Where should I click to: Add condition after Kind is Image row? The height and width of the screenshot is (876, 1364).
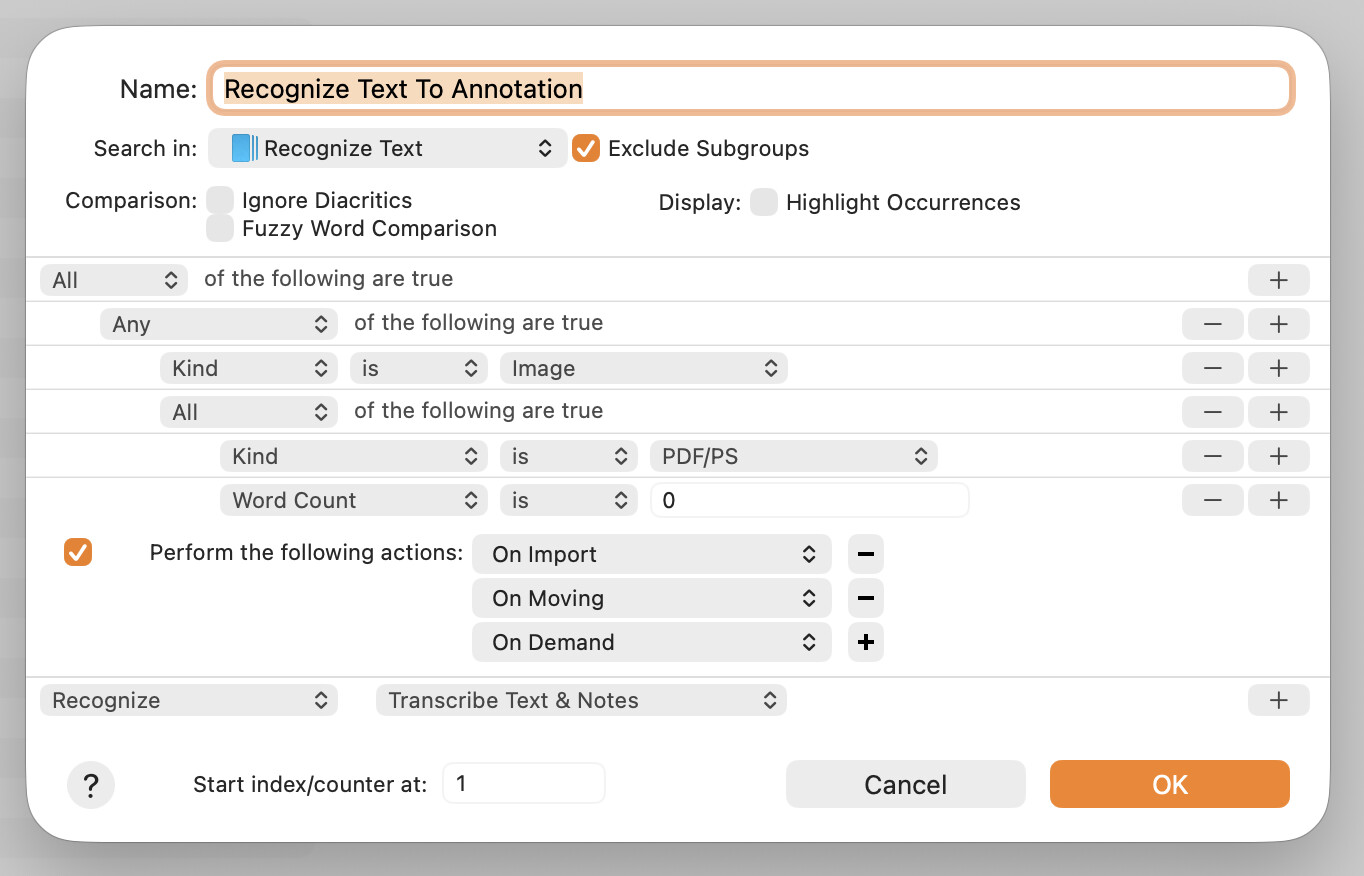pyautogui.click(x=1278, y=368)
